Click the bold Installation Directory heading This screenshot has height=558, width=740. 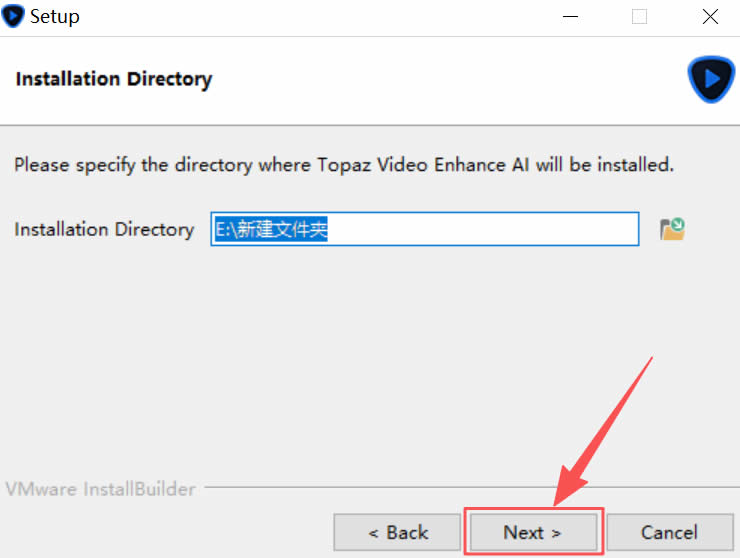[x=114, y=79]
